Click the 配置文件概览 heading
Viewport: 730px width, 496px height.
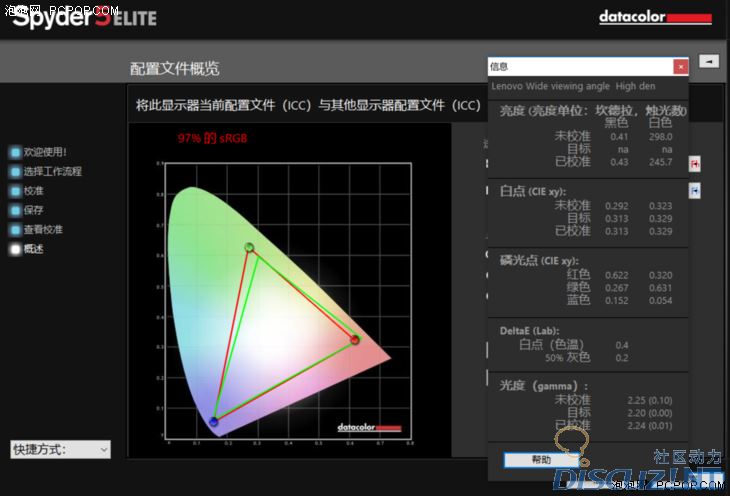[x=175, y=68]
